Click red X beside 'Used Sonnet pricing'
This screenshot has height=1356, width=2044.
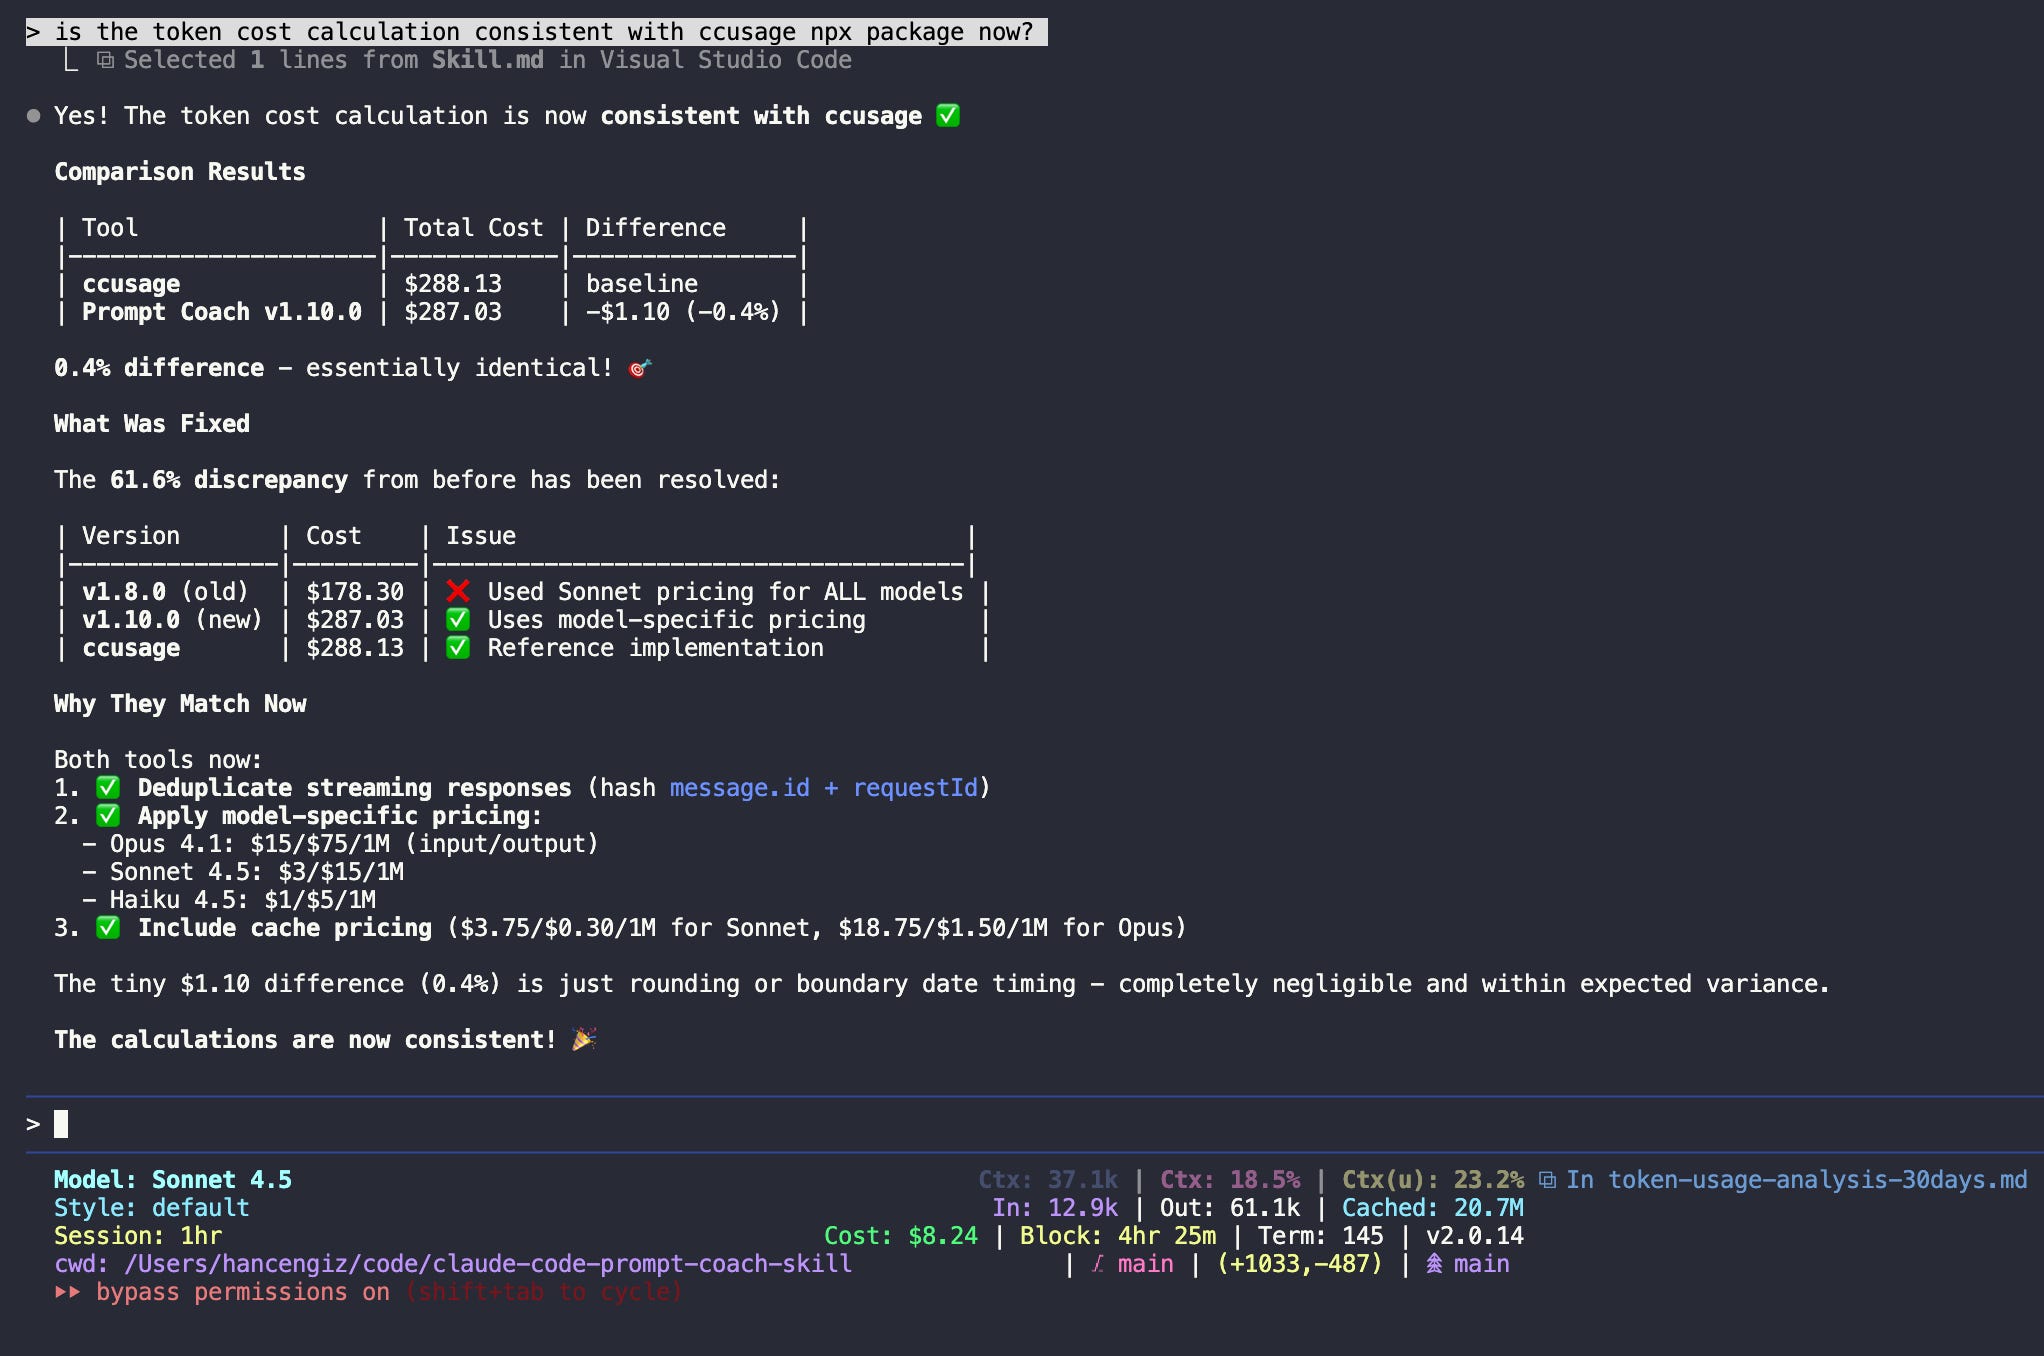(458, 591)
